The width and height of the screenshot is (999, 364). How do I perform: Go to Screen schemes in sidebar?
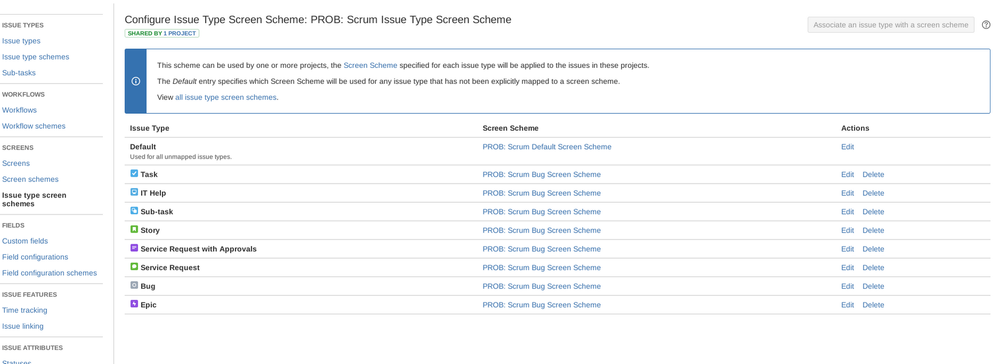(x=30, y=179)
